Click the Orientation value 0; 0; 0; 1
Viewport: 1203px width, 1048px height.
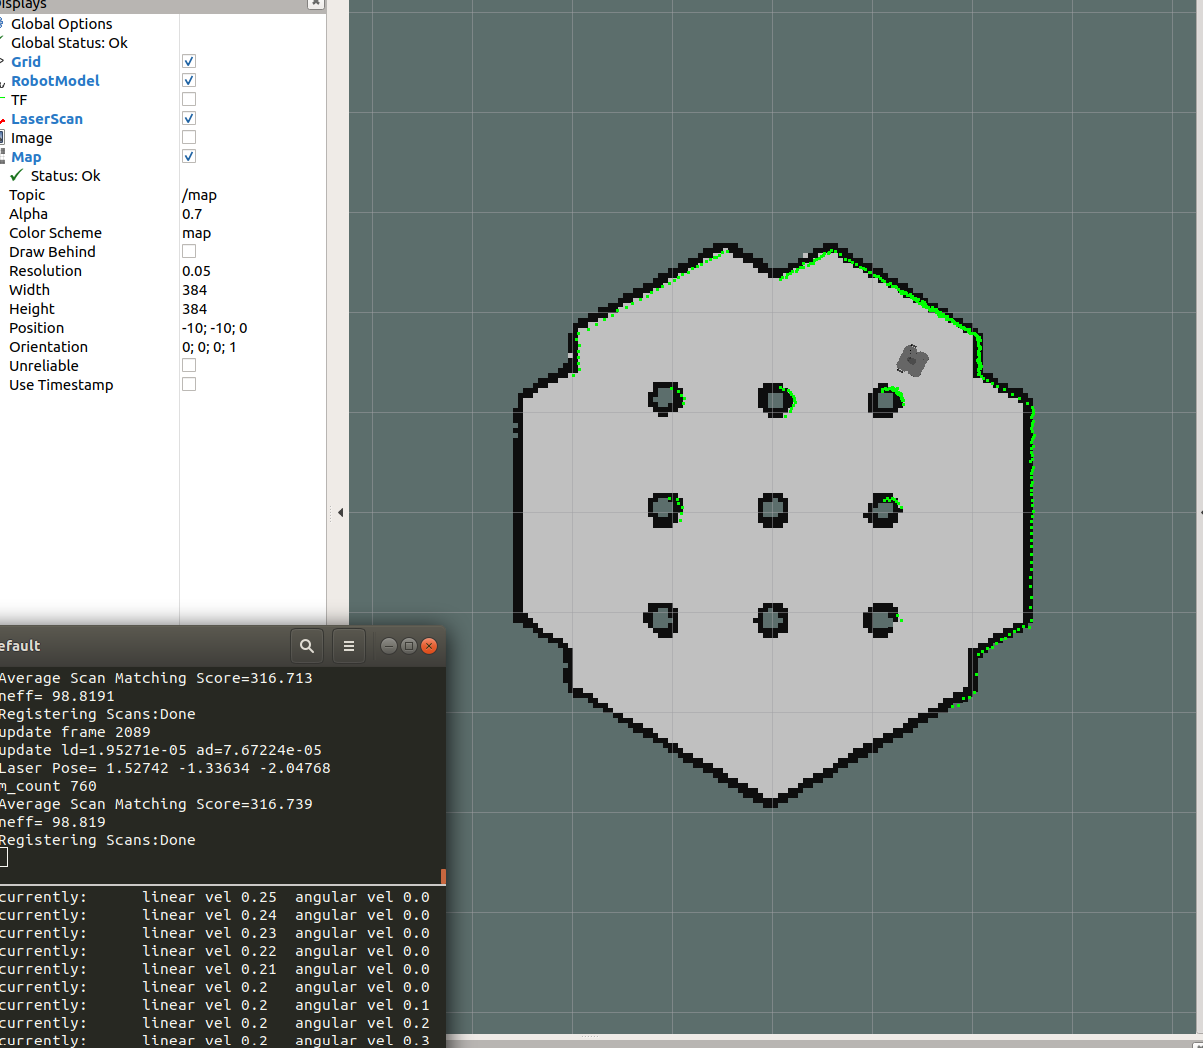click(x=253, y=347)
